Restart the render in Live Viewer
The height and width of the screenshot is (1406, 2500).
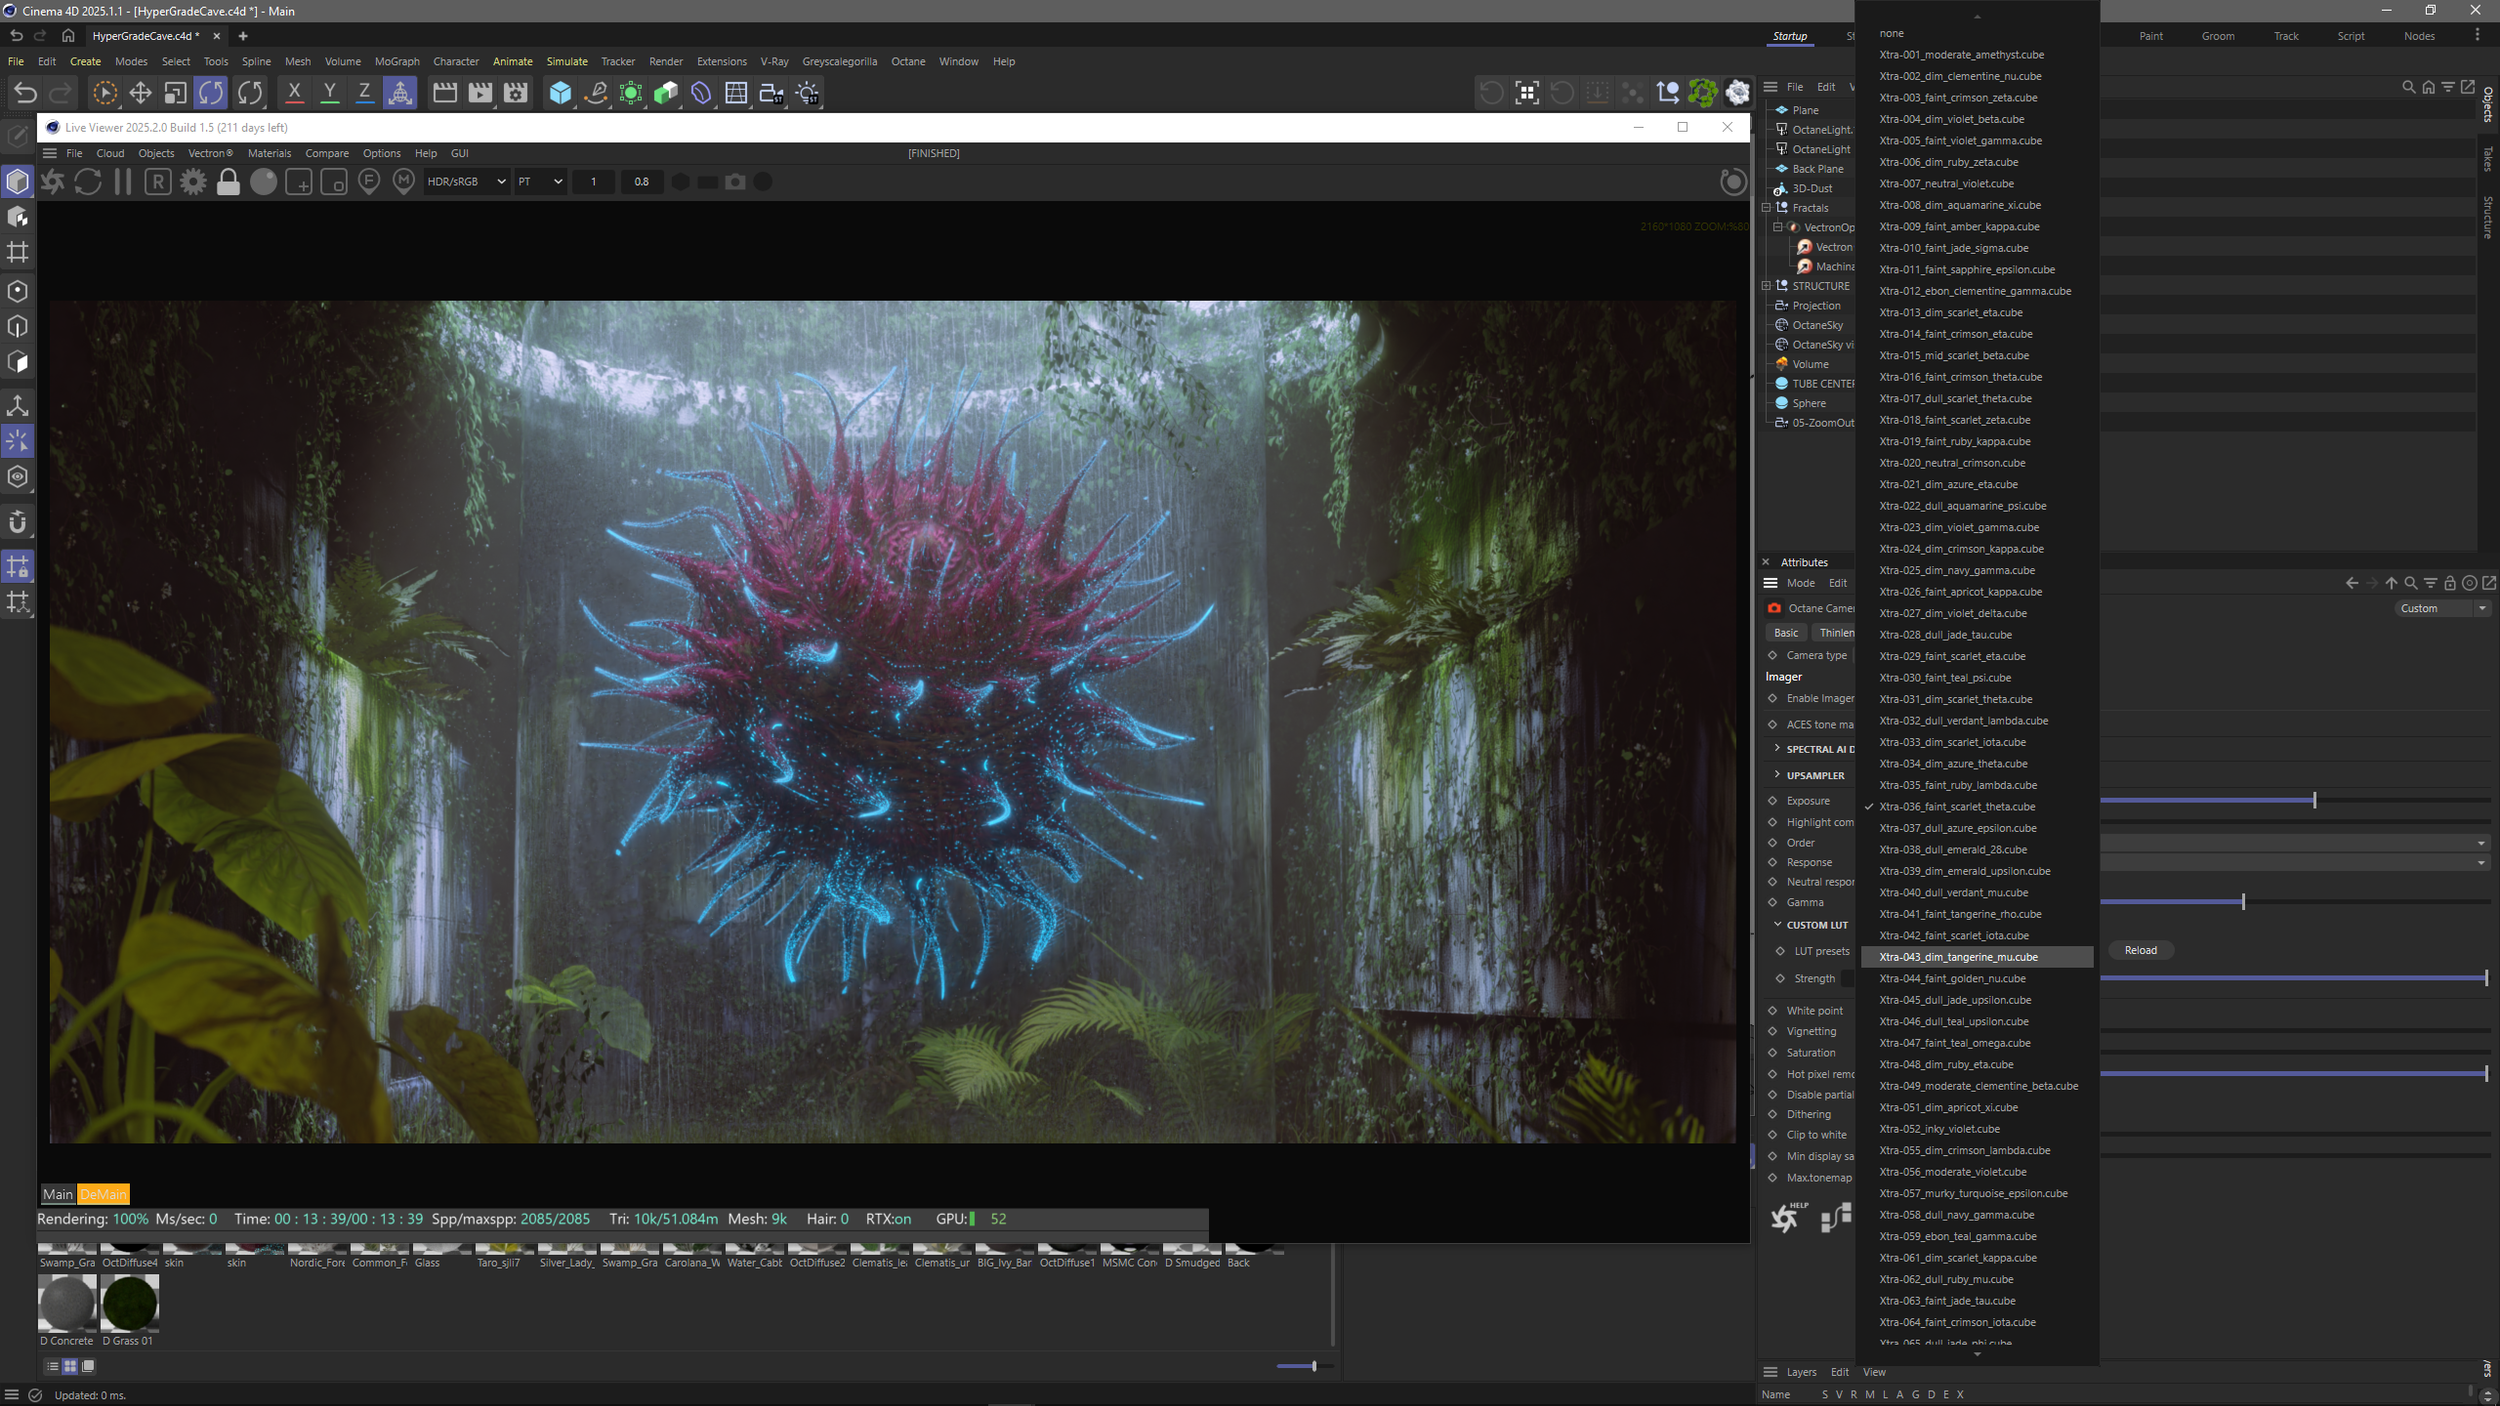88,182
